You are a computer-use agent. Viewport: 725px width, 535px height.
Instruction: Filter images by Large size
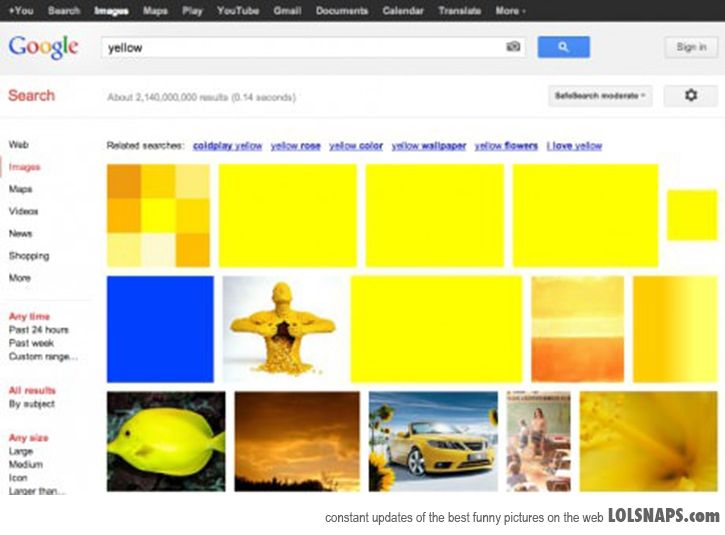coord(20,452)
